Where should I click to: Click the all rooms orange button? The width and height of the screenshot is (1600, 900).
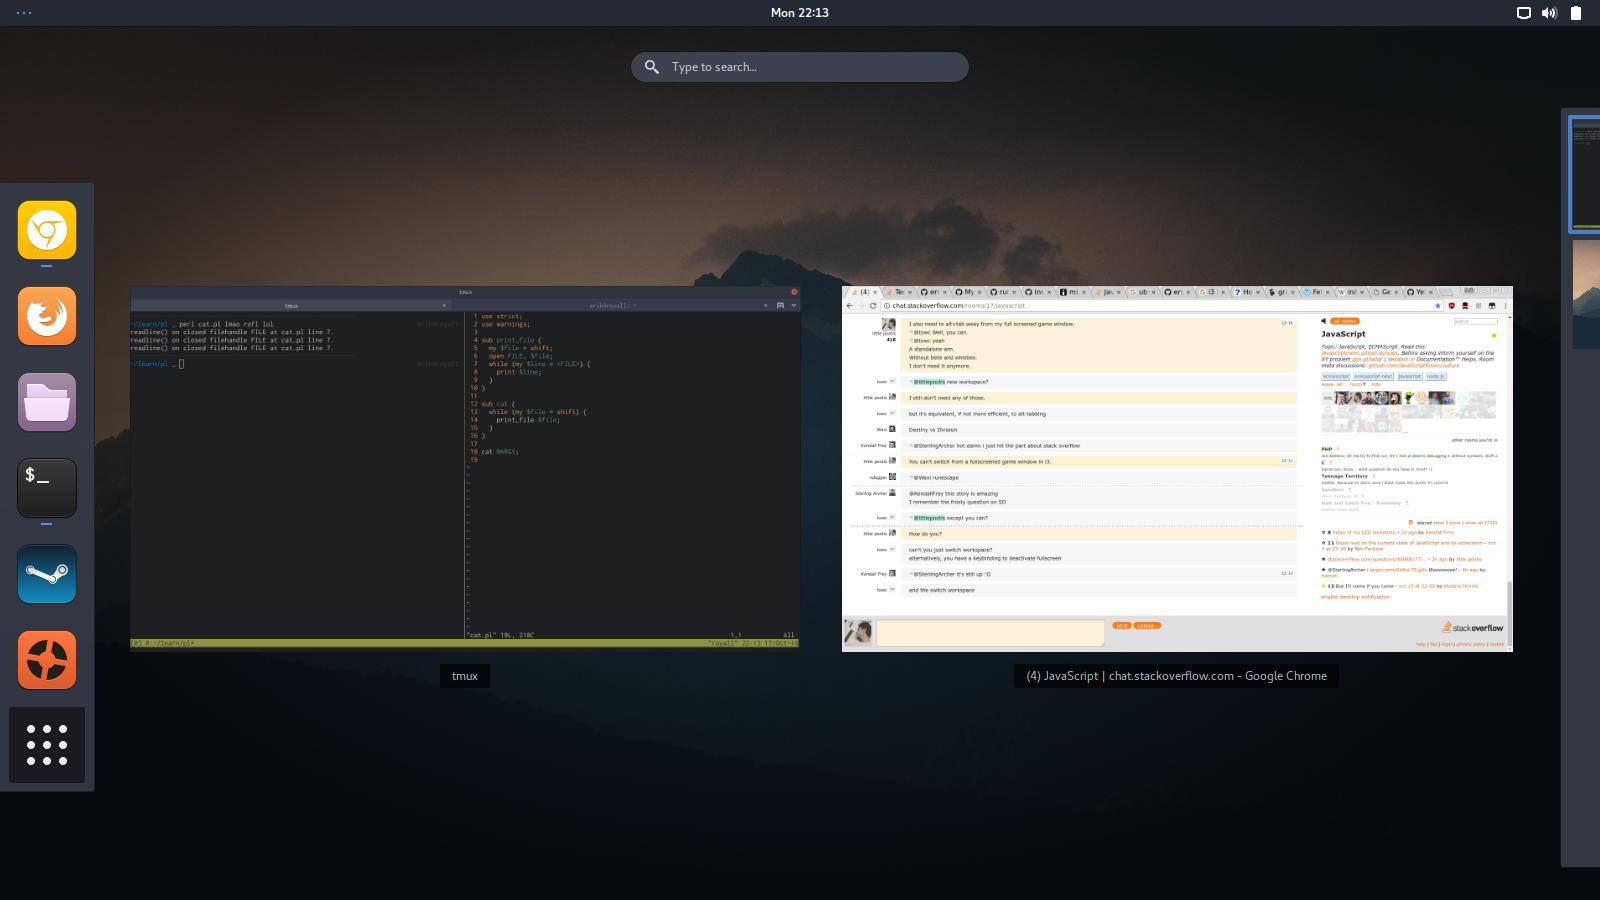(1345, 321)
